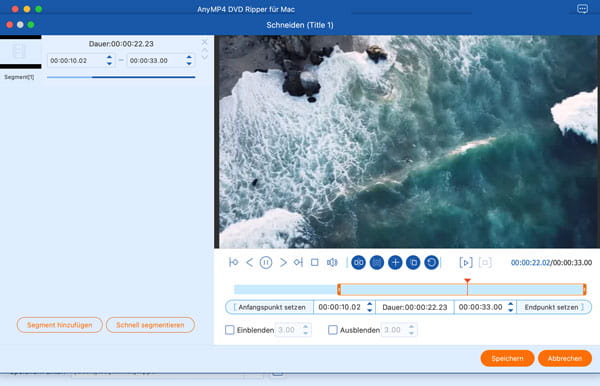600x386 pixels.
Task: Adjust segment list end time stepper
Action: (x=189, y=60)
